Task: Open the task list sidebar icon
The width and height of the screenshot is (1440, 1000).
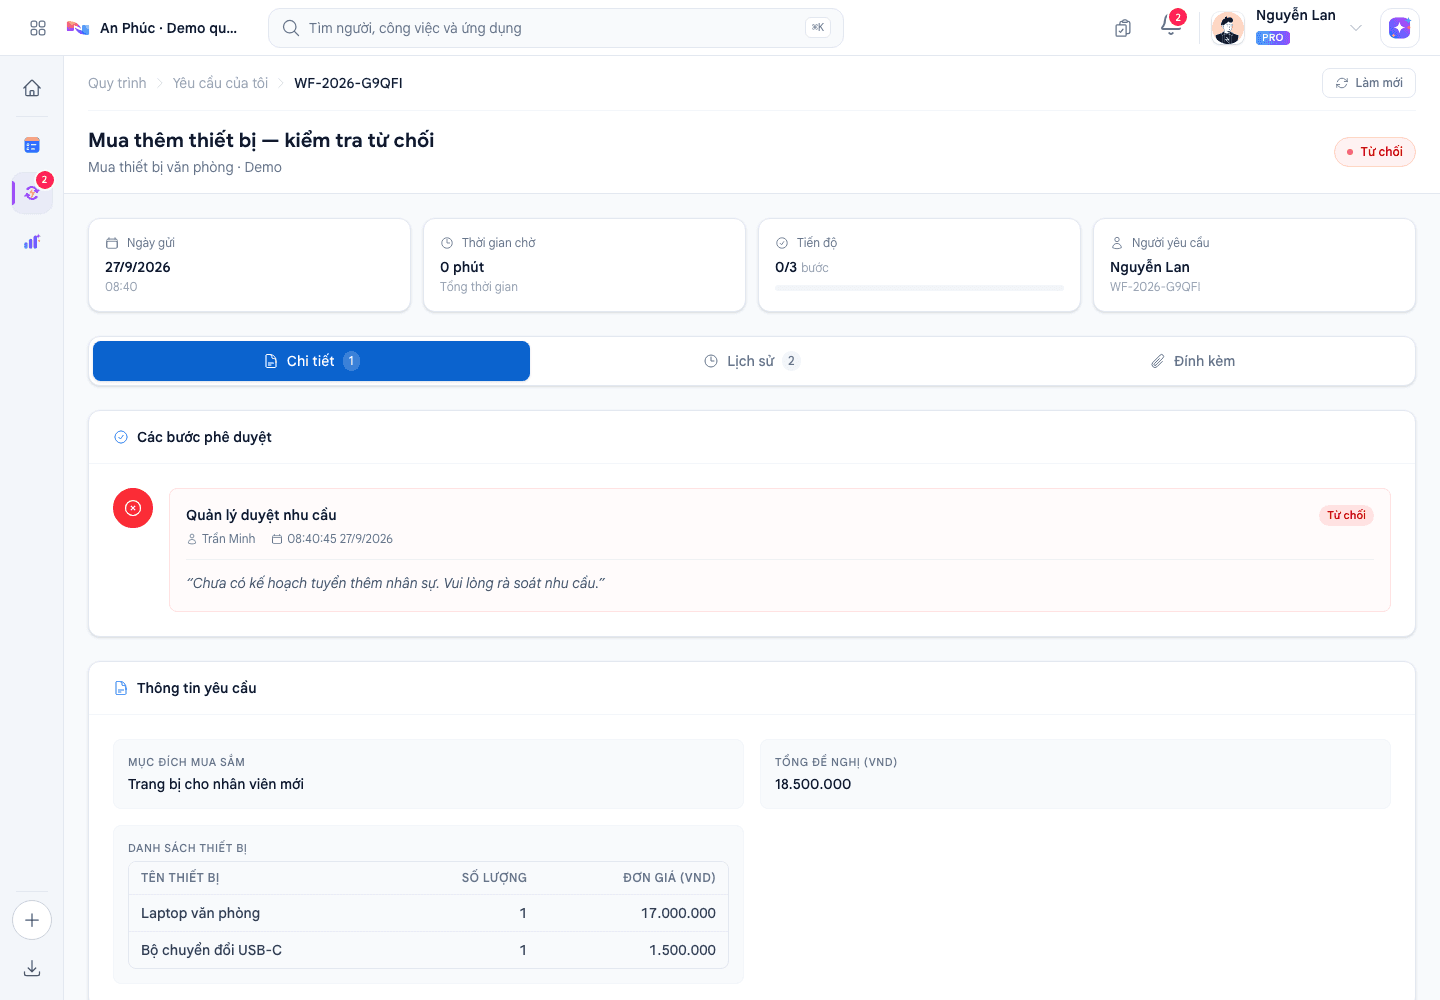Action: pyautogui.click(x=32, y=146)
